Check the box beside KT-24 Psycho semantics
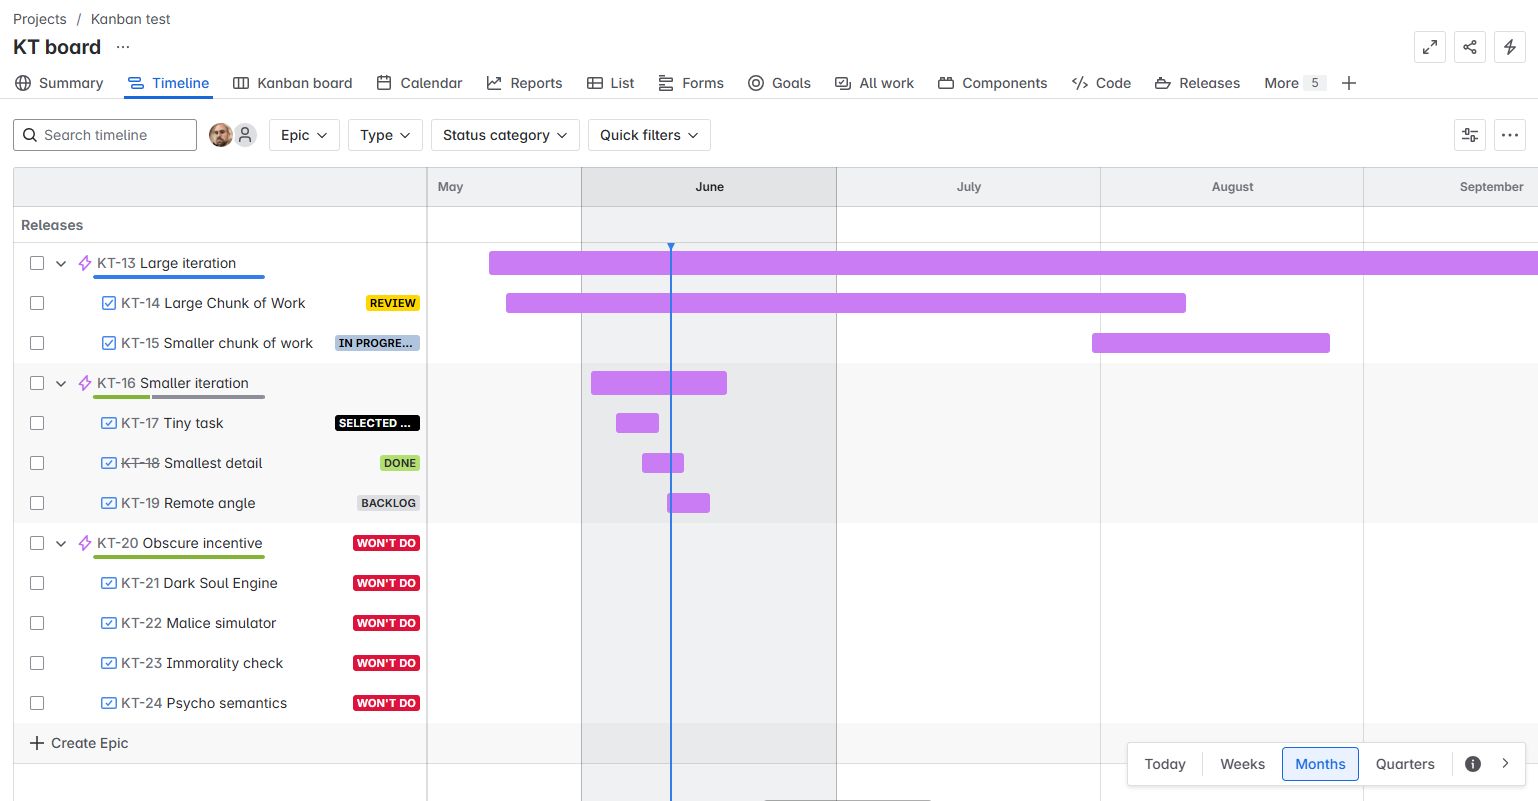 click(x=37, y=702)
